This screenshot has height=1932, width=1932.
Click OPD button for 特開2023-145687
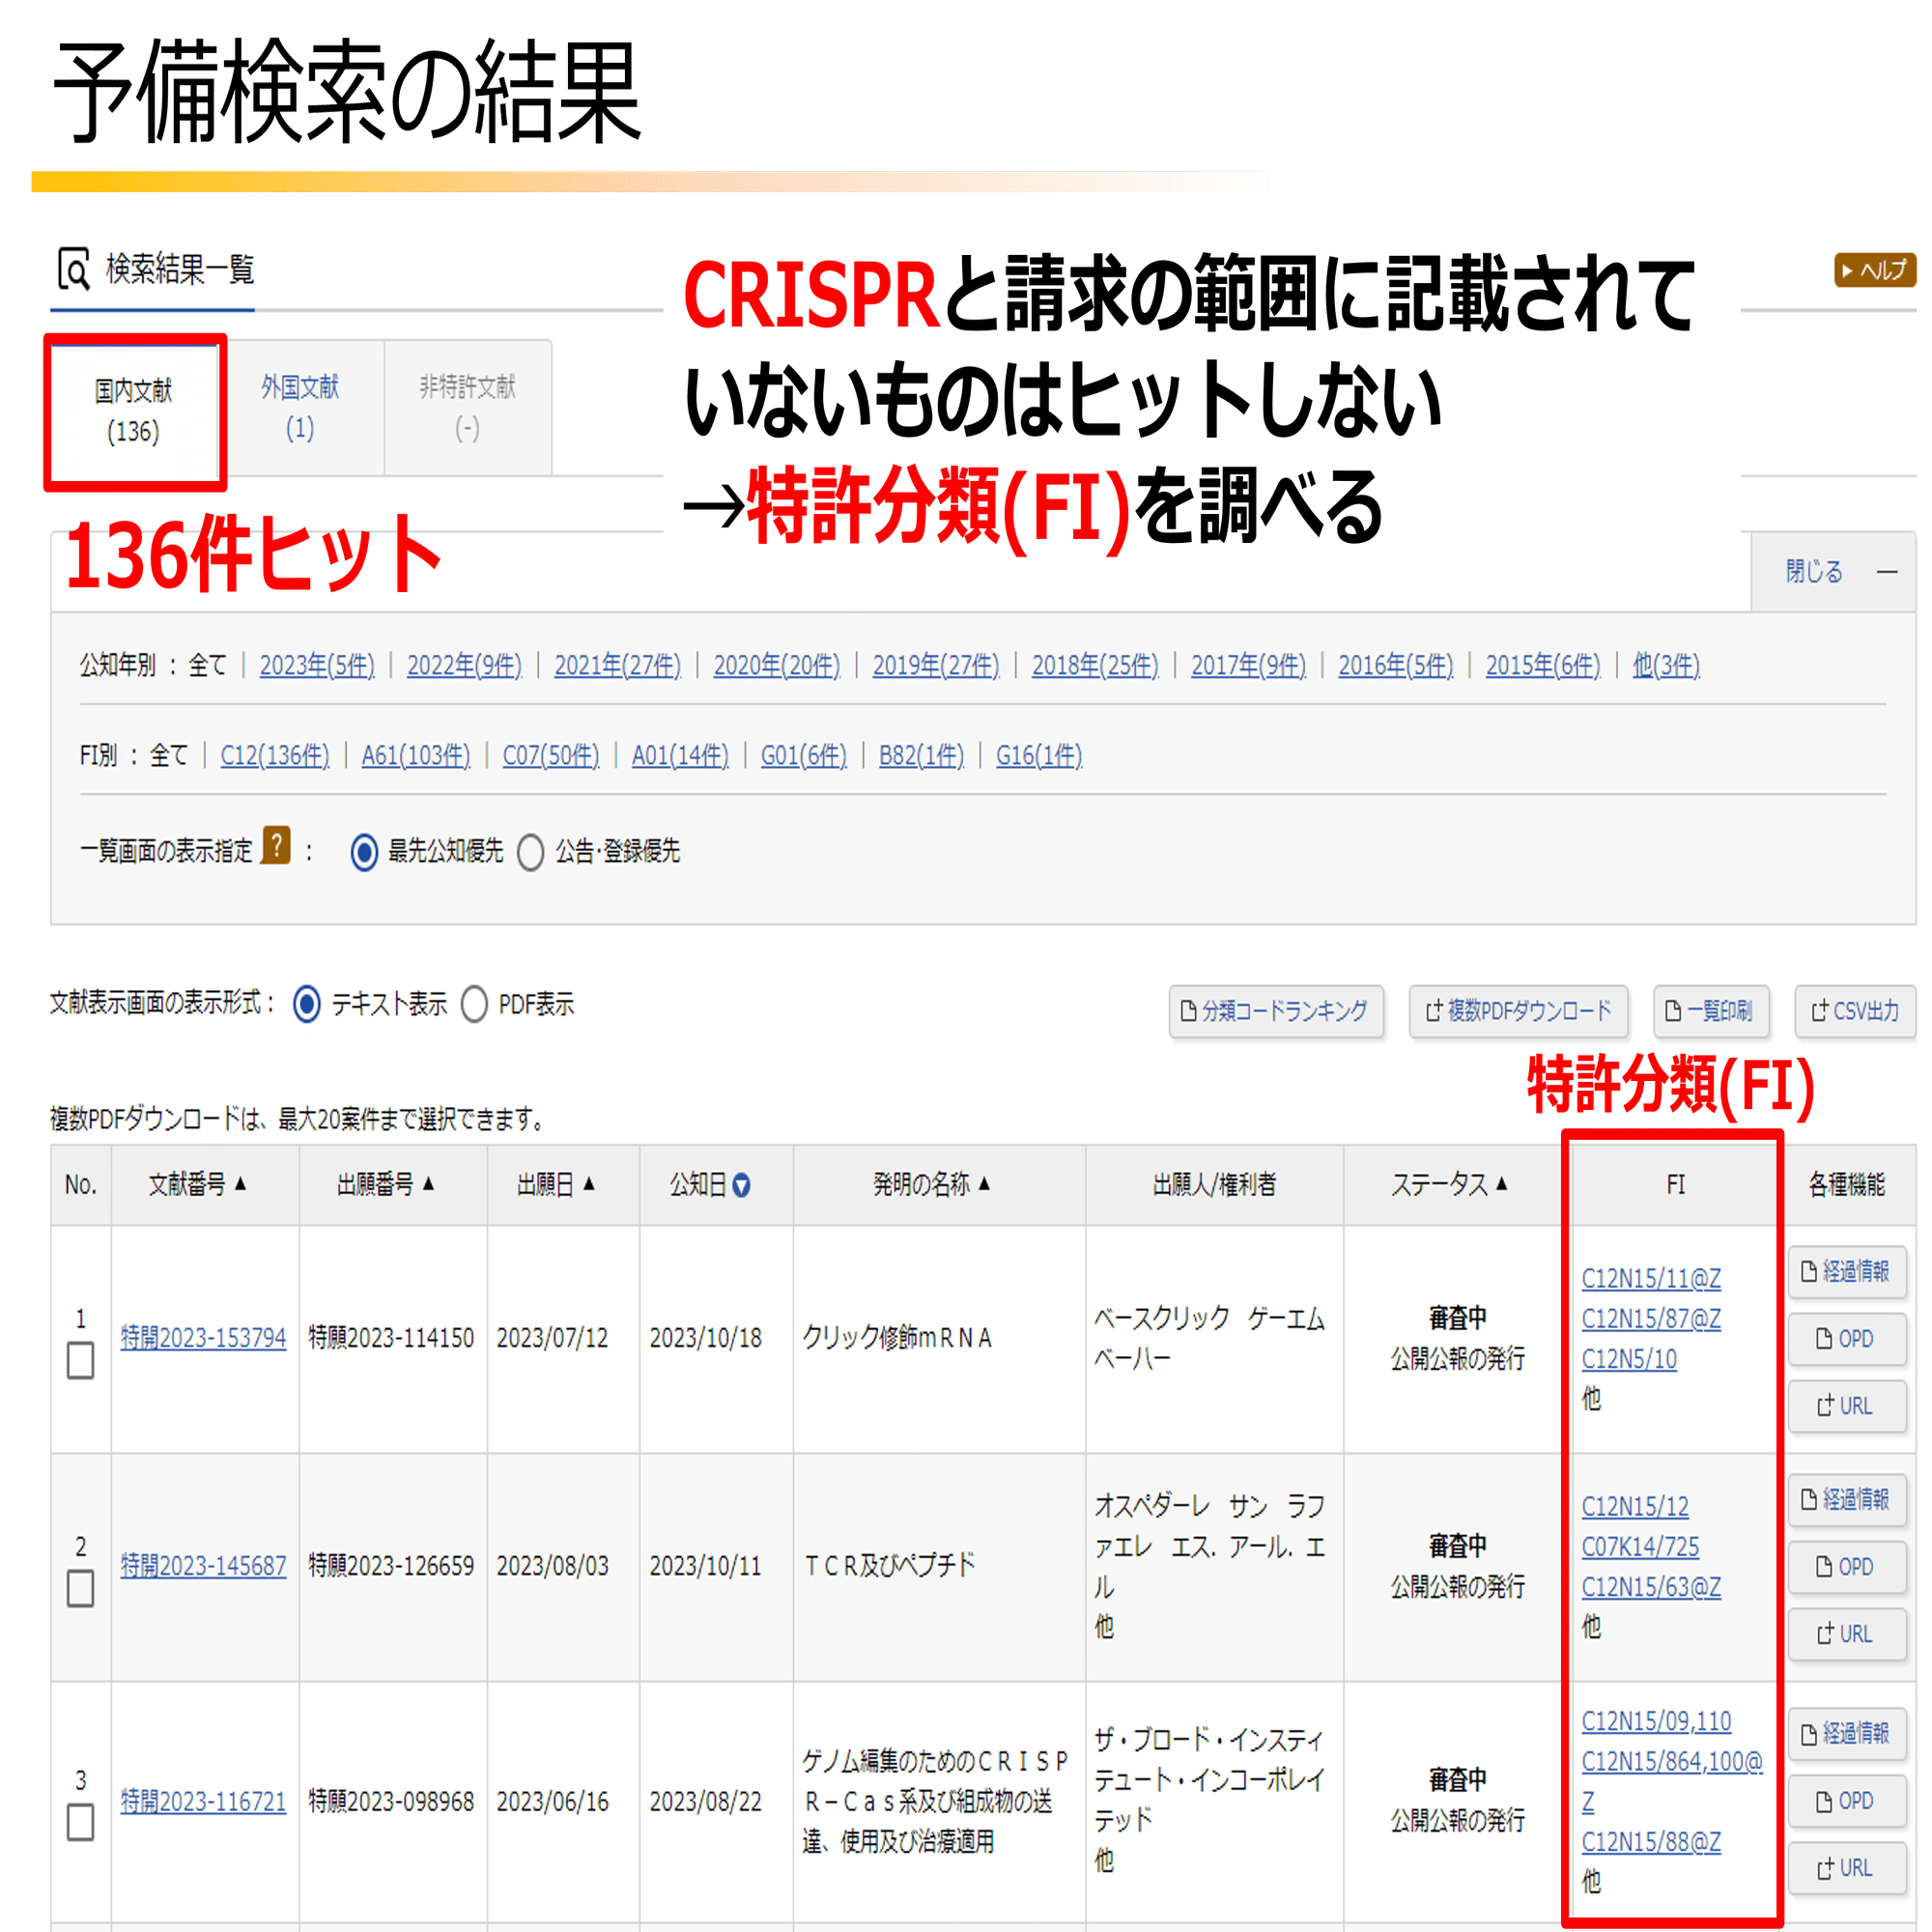tap(1846, 1566)
